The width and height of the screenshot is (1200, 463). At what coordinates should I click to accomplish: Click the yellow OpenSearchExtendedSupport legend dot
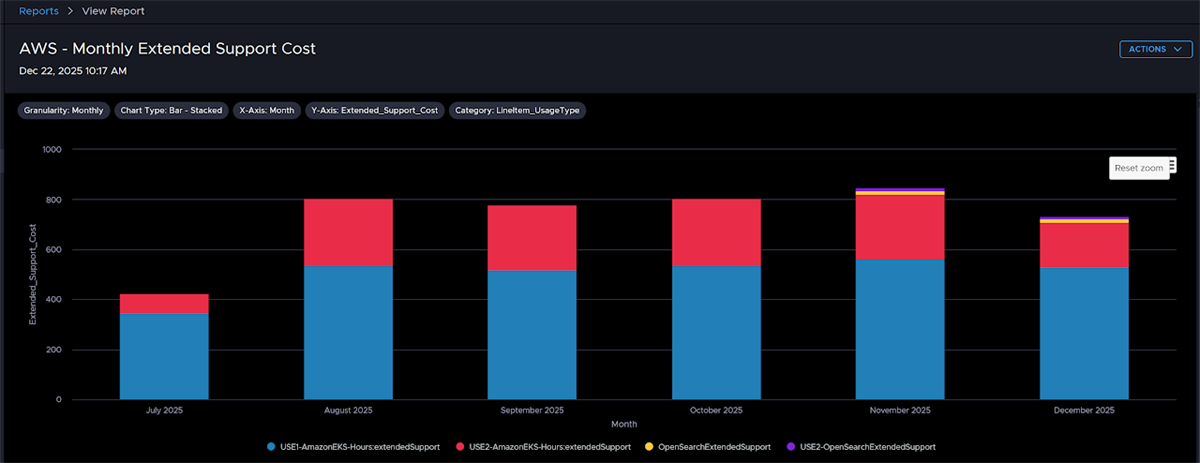pos(650,446)
